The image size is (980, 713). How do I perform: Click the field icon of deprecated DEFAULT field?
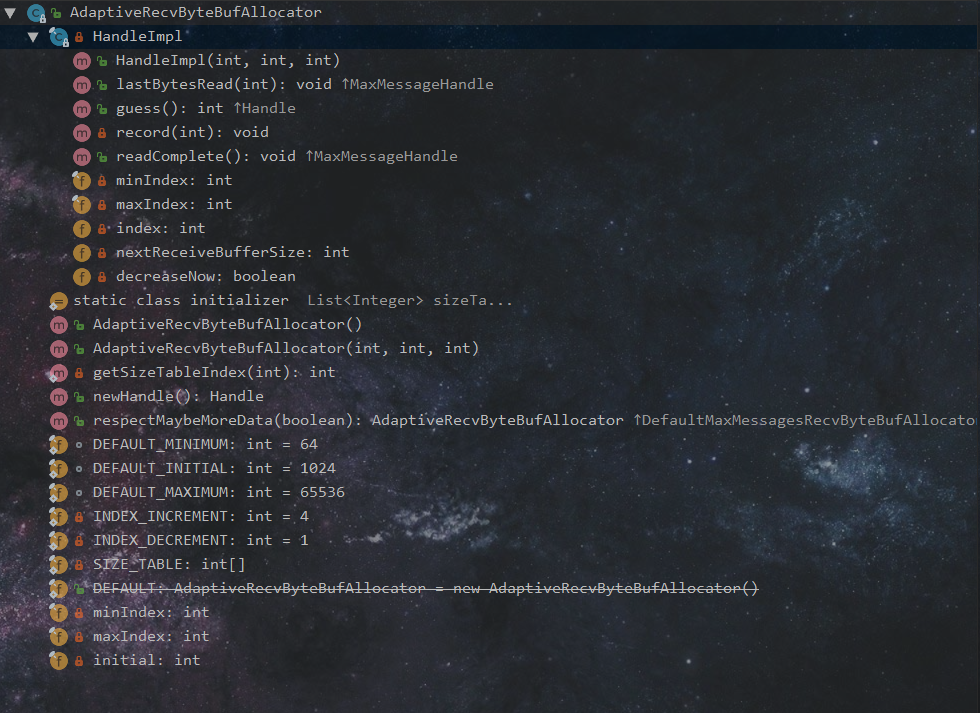59,589
